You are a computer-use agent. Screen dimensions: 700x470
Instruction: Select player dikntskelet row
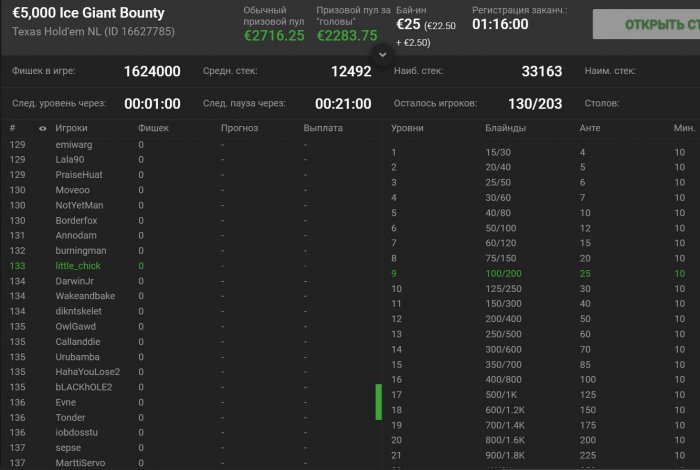click(x=192, y=311)
